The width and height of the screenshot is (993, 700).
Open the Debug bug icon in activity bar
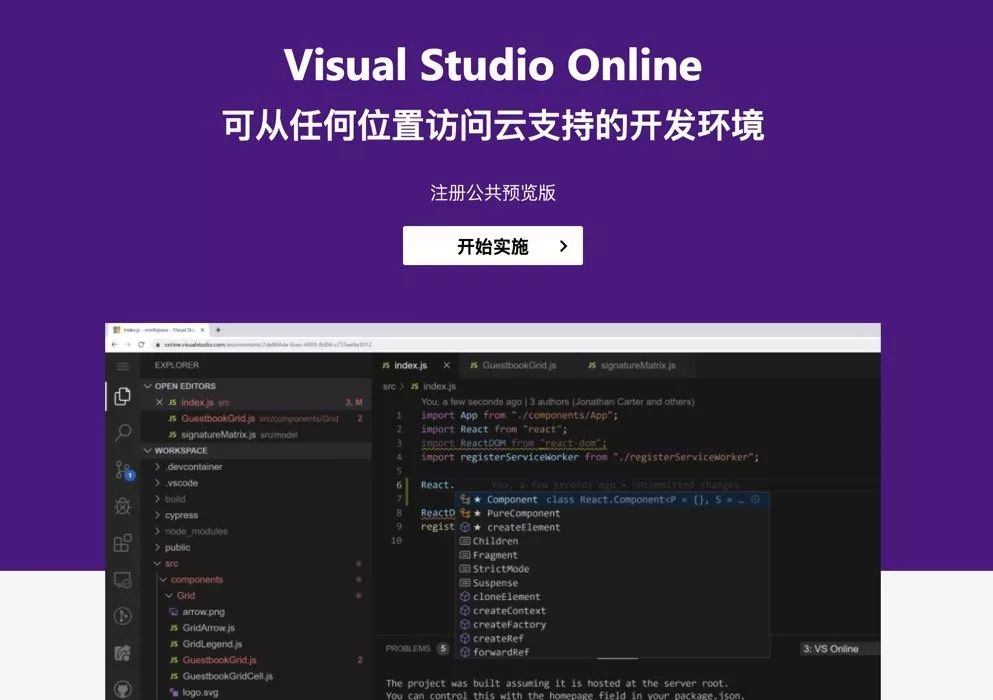tap(123, 506)
